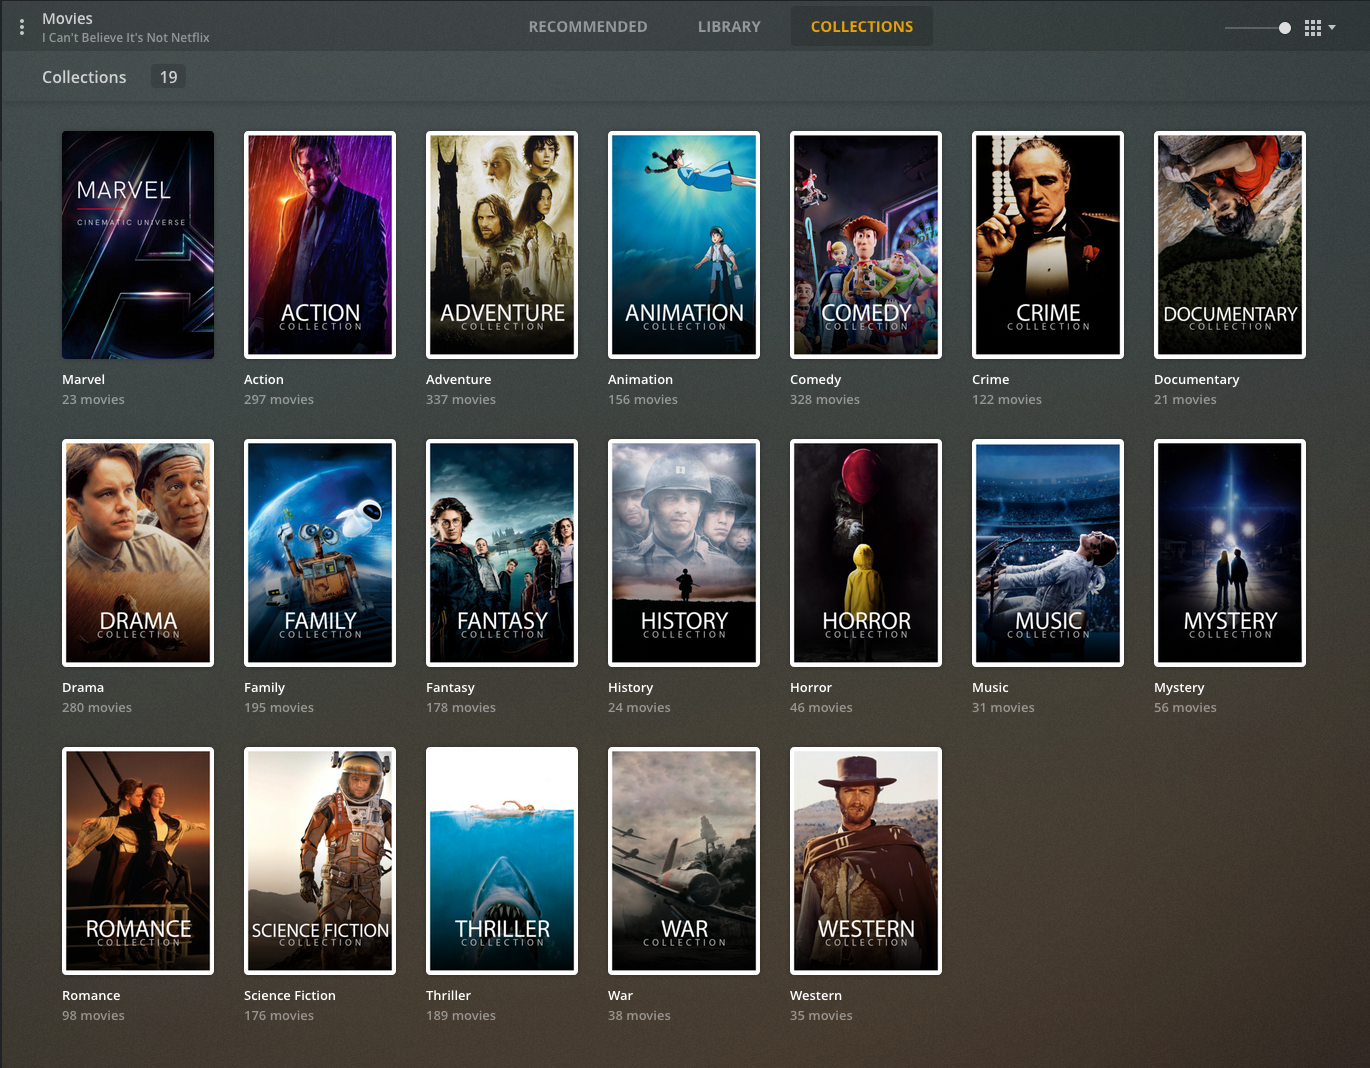Open the War collection poster

coord(684,861)
